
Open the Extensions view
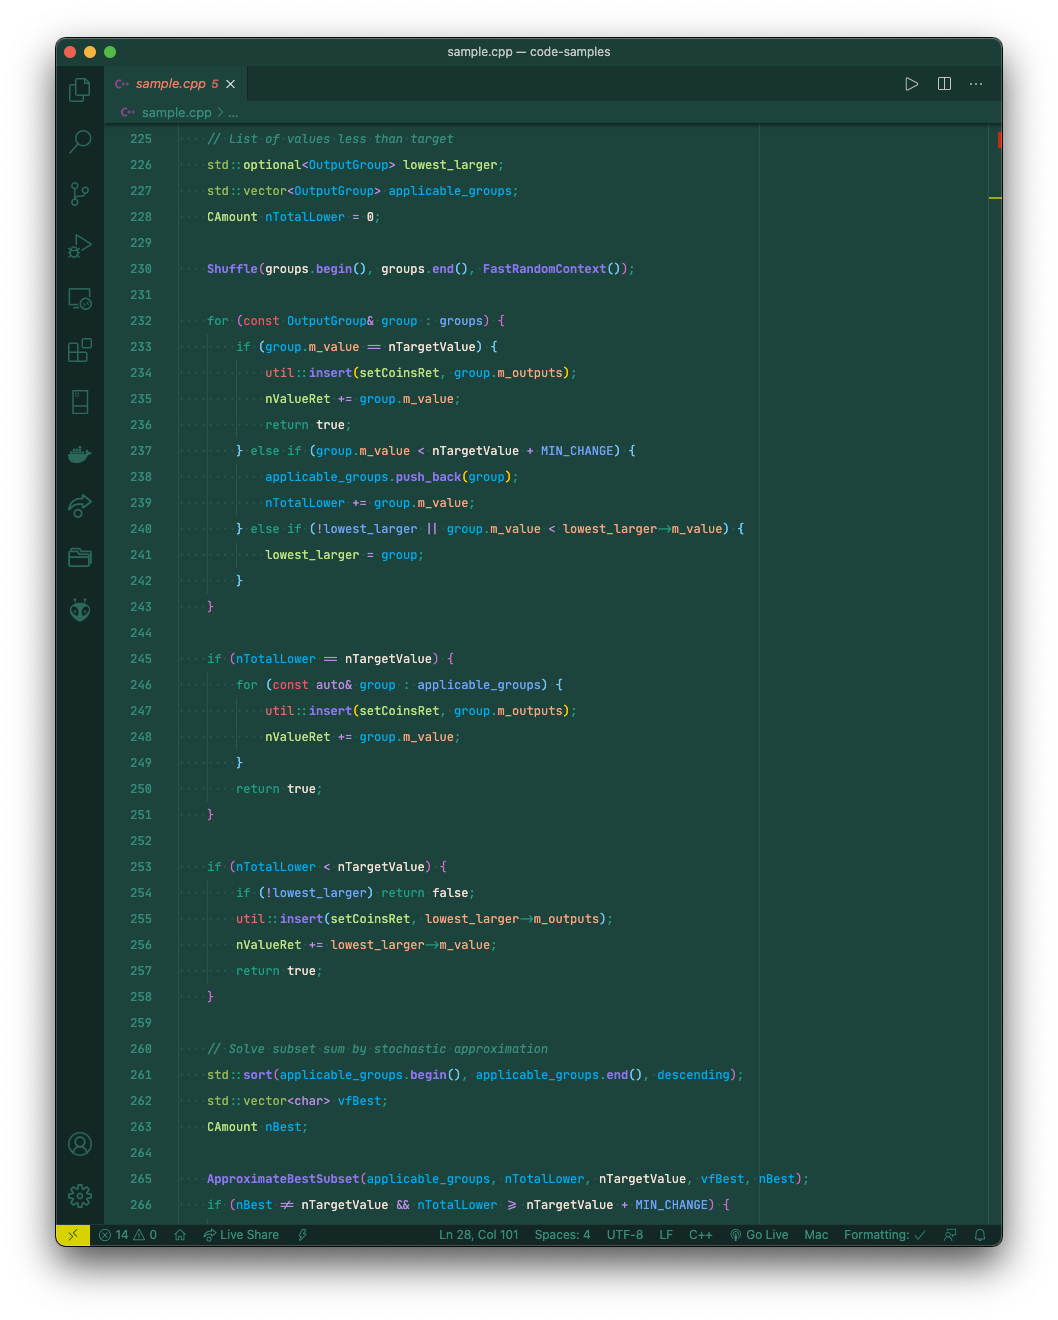[80, 350]
